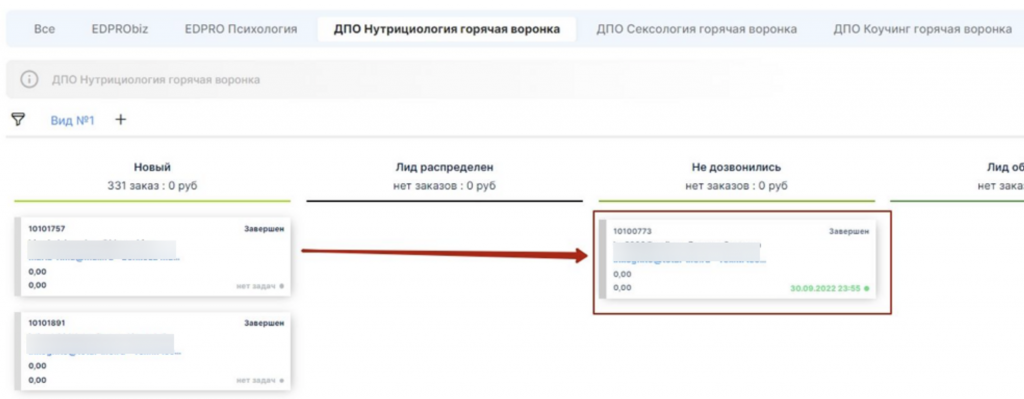This screenshot has height=399, width=1024.
Task: Open order card 10101891
Action: [152, 351]
